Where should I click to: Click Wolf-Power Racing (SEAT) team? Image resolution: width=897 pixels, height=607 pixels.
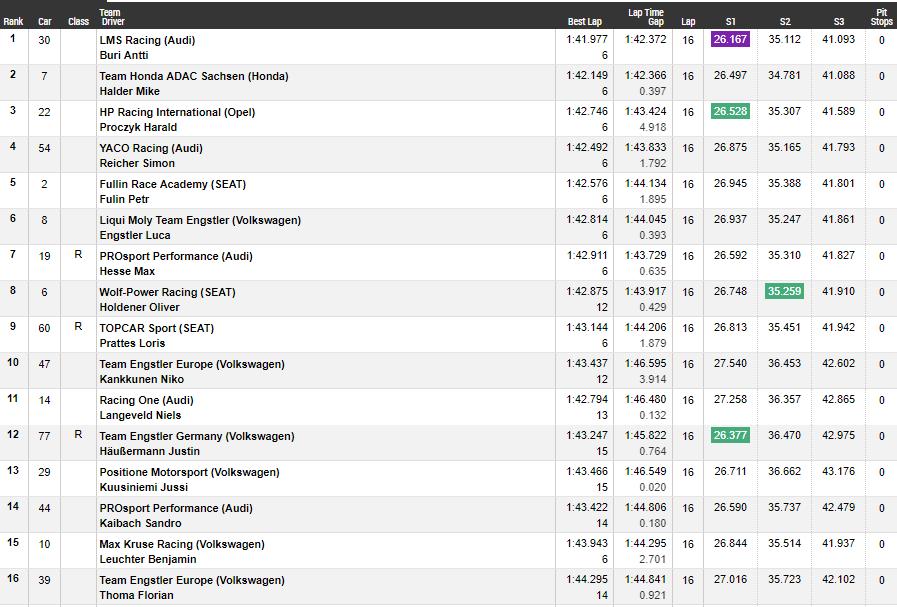point(168,292)
